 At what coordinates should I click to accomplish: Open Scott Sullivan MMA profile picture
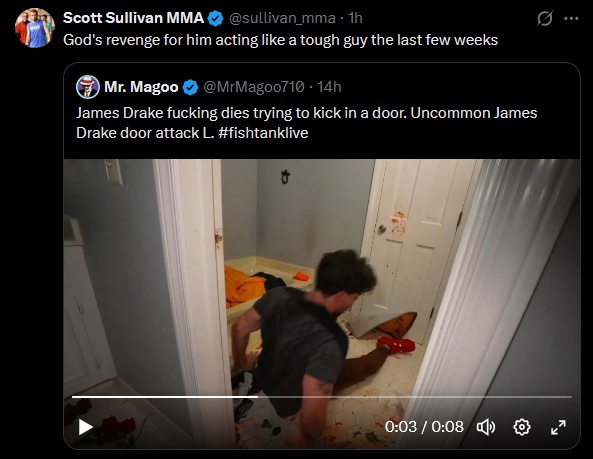click(x=35, y=28)
